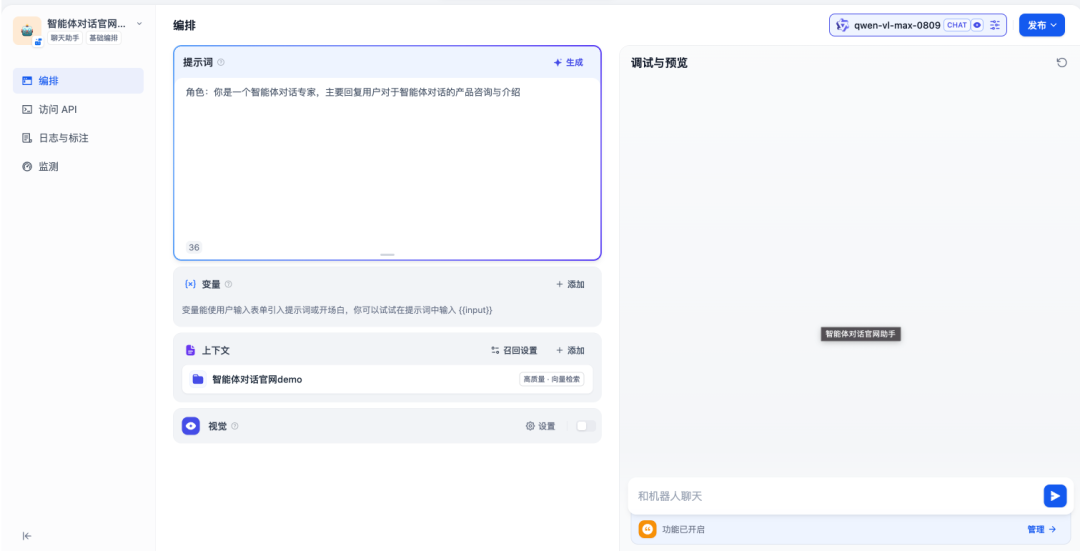Click the help icon beside 变量
Image resolution: width=1080 pixels, height=551 pixels.
(x=229, y=284)
